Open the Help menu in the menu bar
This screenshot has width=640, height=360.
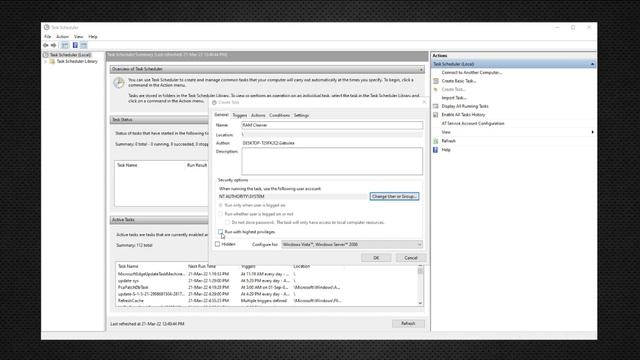93,37
